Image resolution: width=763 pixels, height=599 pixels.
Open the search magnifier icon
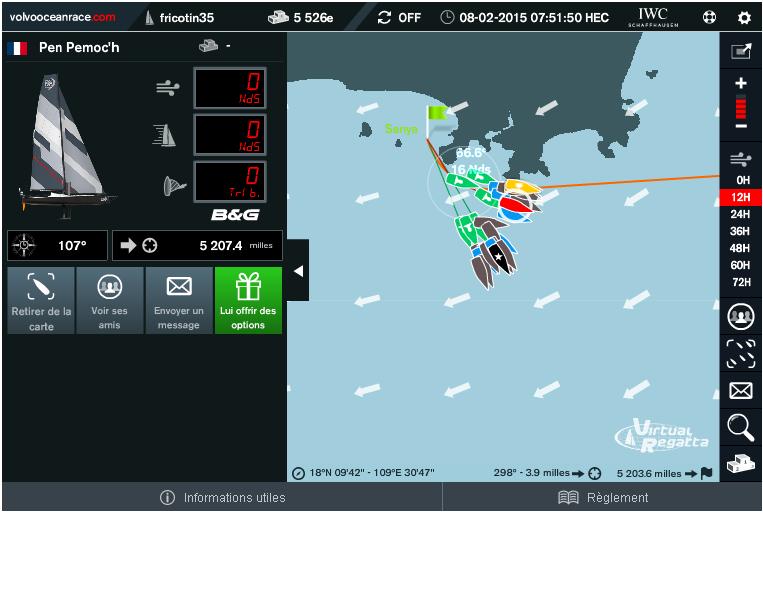pos(741,427)
